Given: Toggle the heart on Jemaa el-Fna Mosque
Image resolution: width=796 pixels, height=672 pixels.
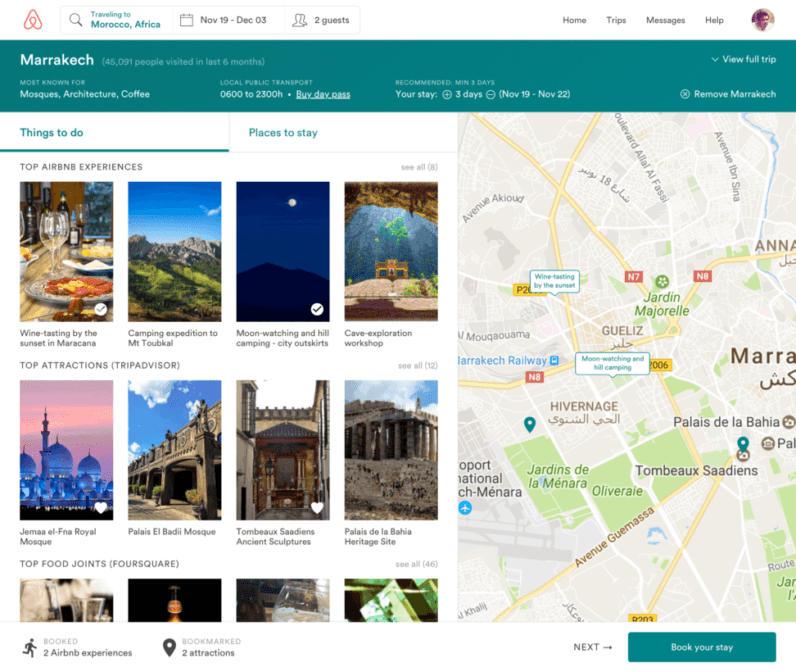Looking at the screenshot, I should coord(101,508).
